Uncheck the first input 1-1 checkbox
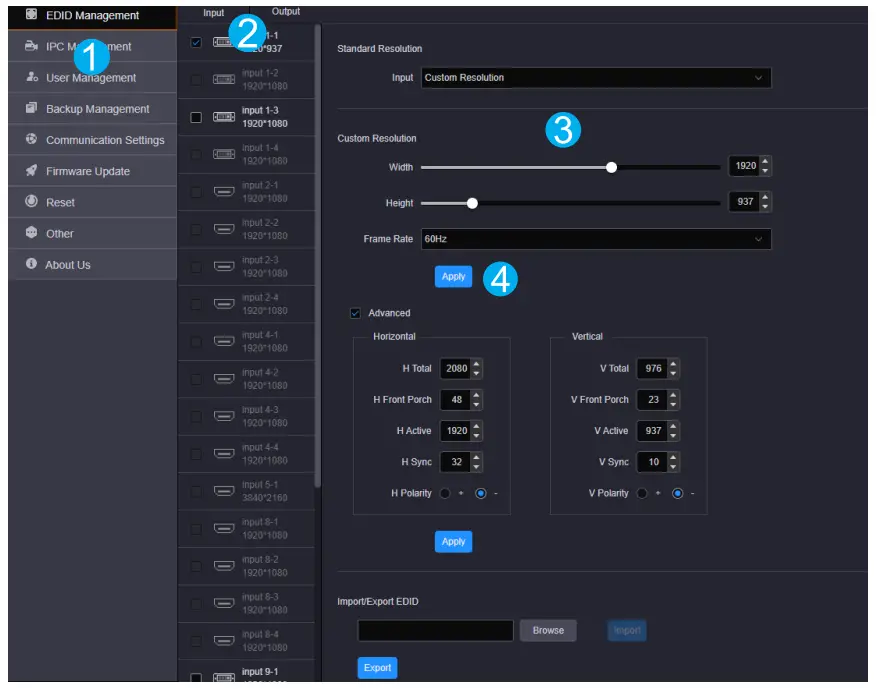The width and height of the screenshot is (876, 689). 196,42
